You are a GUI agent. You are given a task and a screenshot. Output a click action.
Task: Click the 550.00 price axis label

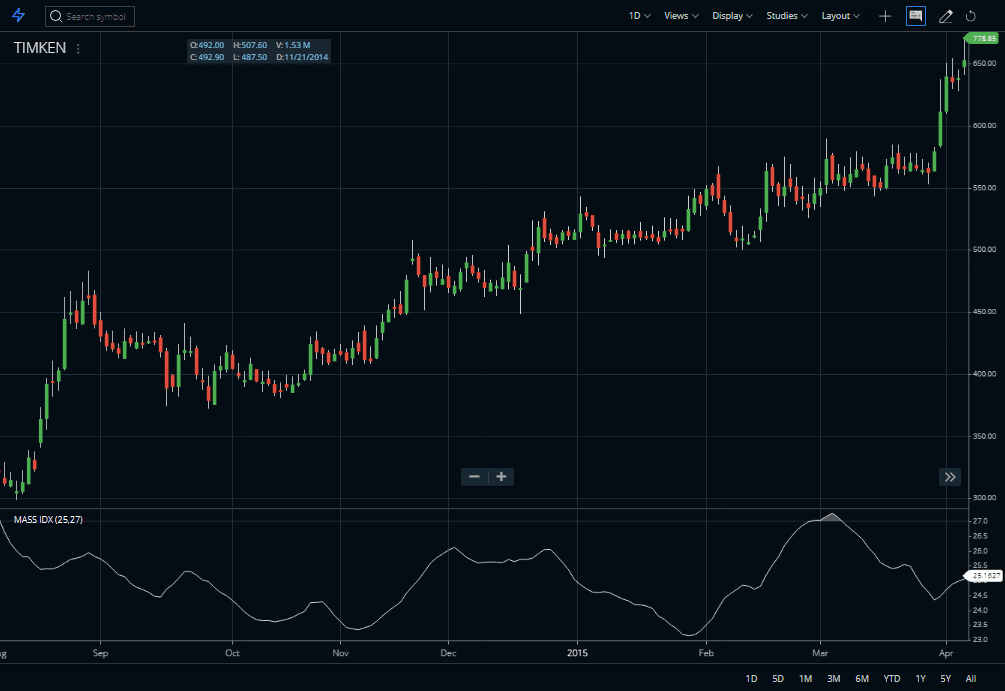coord(984,188)
